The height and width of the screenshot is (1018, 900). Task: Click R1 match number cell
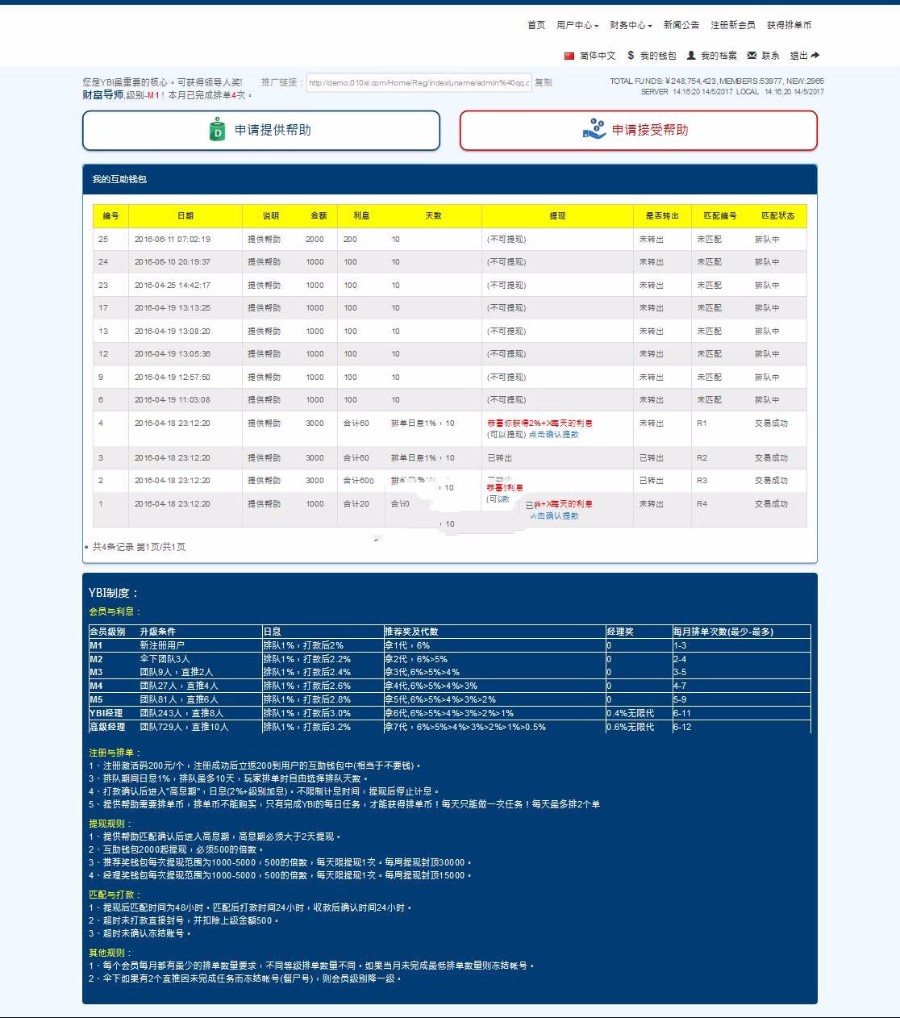(x=702, y=423)
